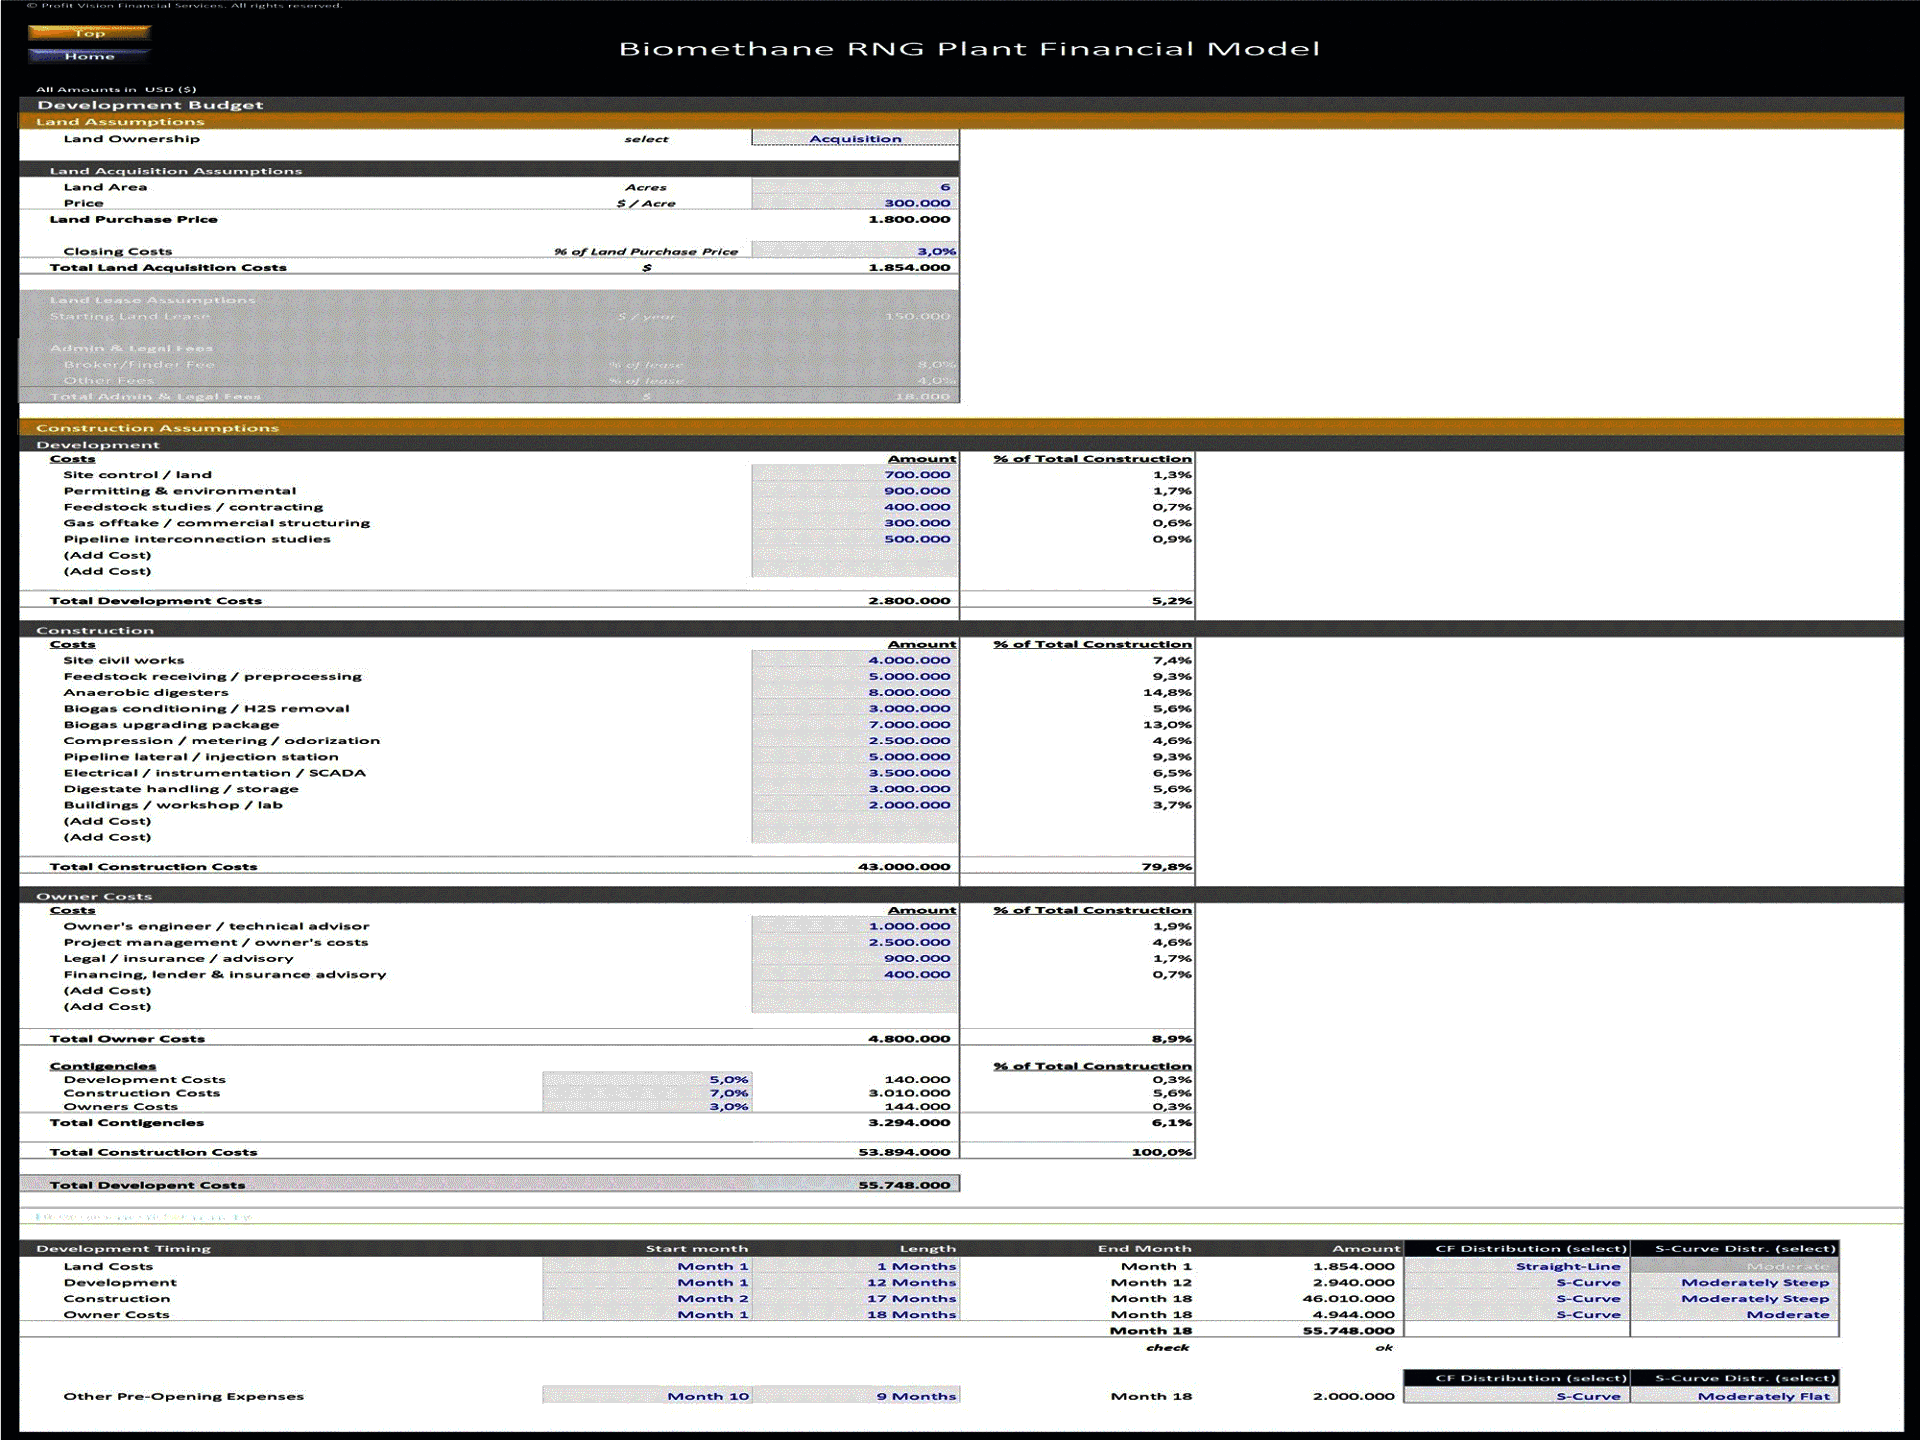Image resolution: width=1920 pixels, height=1440 pixels.
Task: Open the Moderately Flat S-Curve Distr. dropdown
Action: coord(1735,1396)
